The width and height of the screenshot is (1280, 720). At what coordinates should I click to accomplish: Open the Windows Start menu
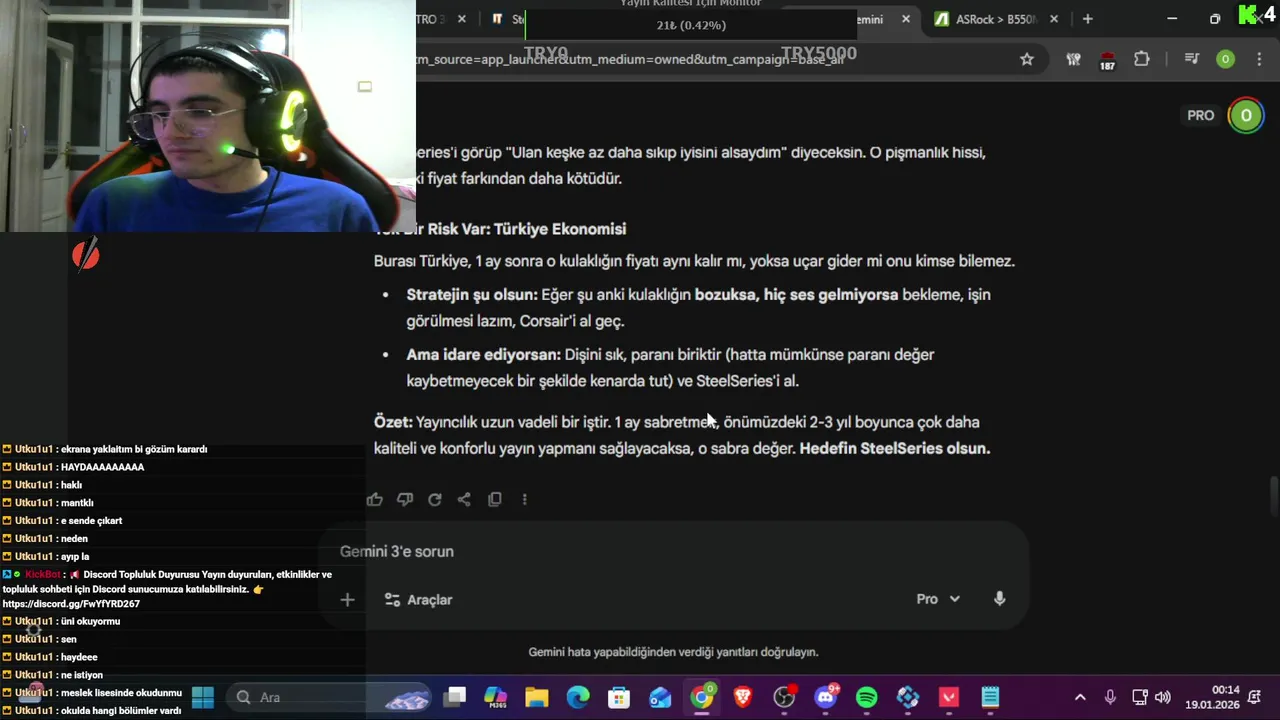(x=202, y=697)
